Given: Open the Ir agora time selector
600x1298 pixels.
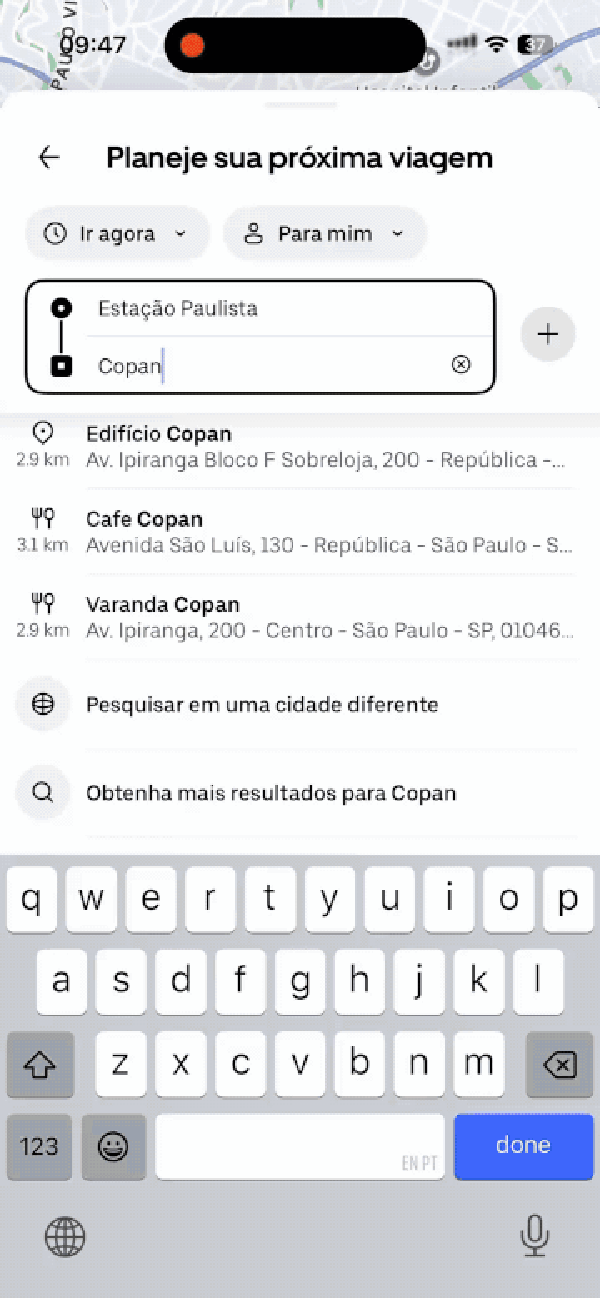Looking at the screenshot, I should [117, 233].
